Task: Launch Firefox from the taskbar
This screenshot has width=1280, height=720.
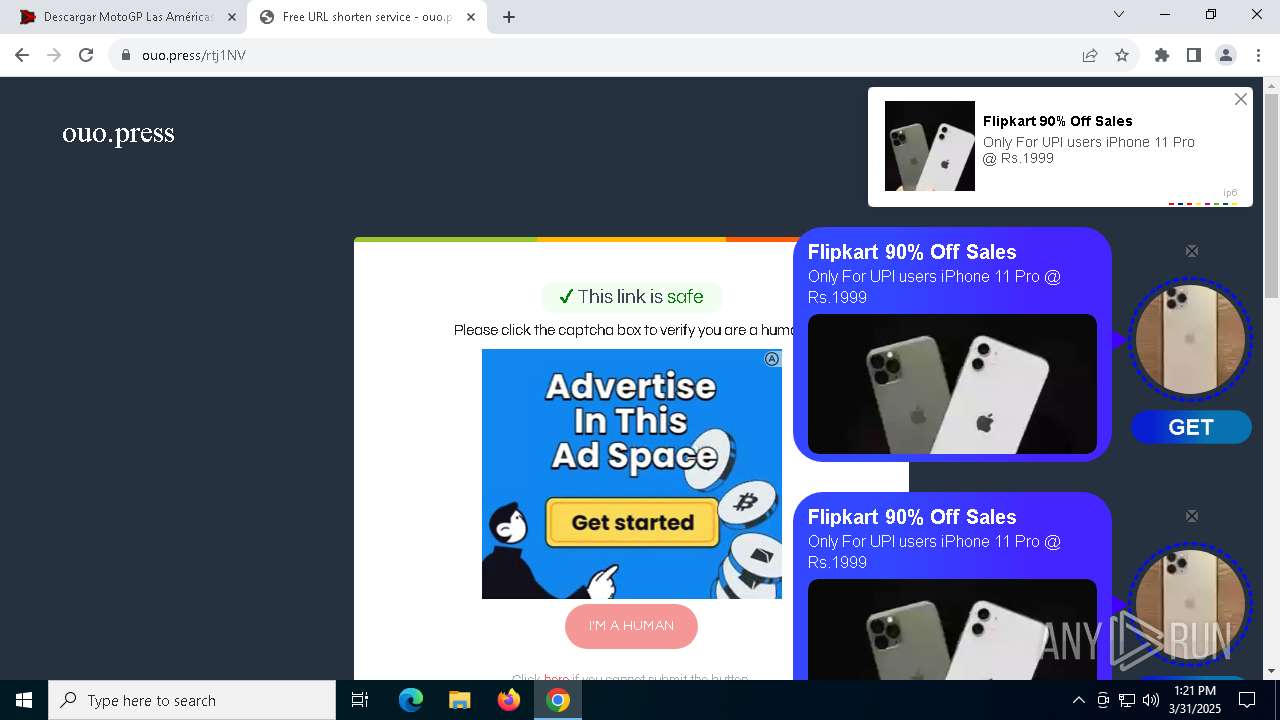Action: [509, 700]
